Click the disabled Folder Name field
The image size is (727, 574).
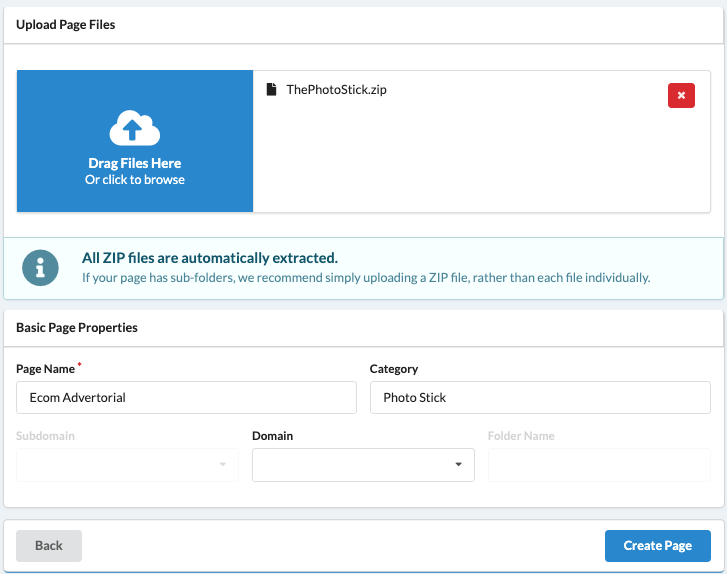click(599, 465)
